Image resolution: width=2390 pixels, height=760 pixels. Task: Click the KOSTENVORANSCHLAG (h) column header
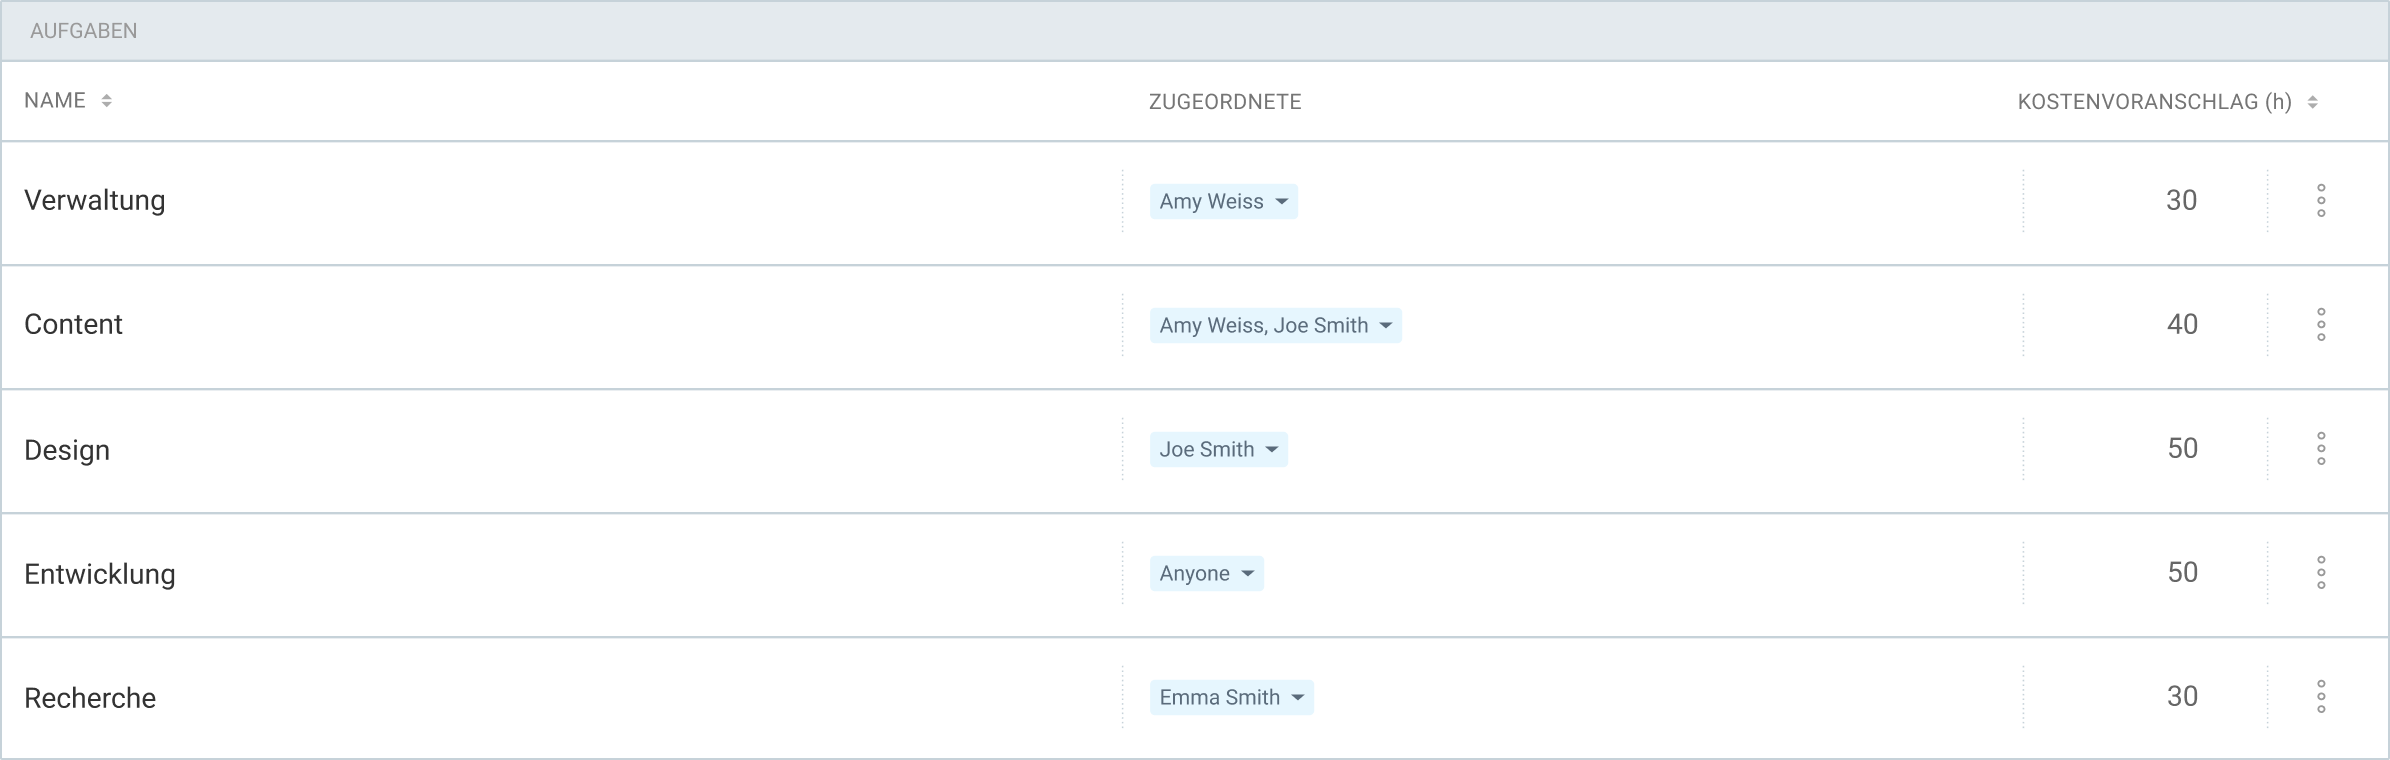tap(2154, 102)
